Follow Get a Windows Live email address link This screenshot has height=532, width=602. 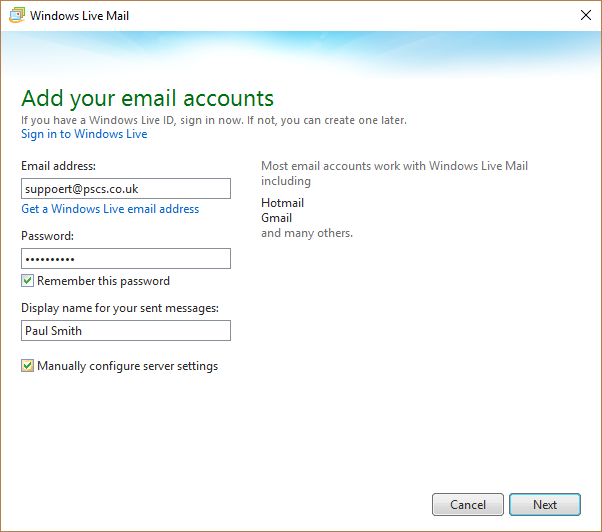tap(110, 209)
